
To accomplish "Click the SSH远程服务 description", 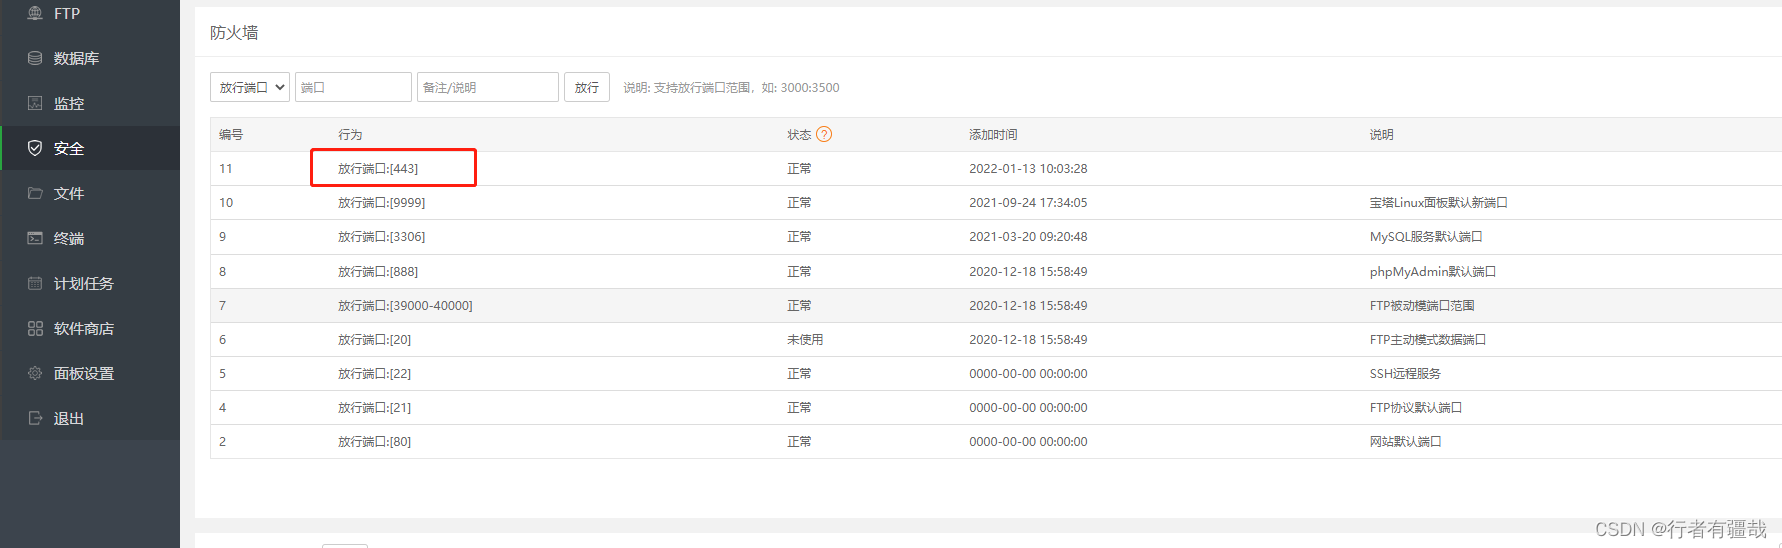I will tap(1405, 373).
